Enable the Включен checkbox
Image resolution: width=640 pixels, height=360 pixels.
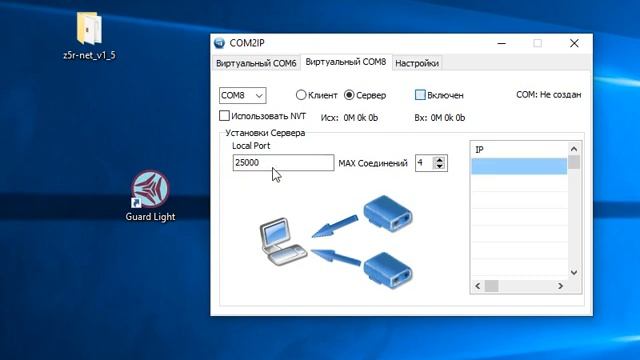coord(420,95)
